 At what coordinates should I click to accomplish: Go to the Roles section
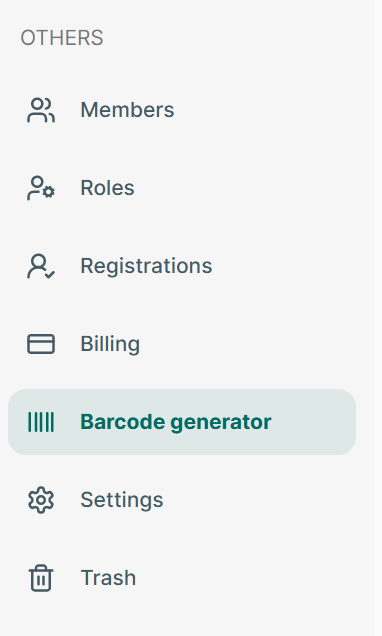(182, 188)
